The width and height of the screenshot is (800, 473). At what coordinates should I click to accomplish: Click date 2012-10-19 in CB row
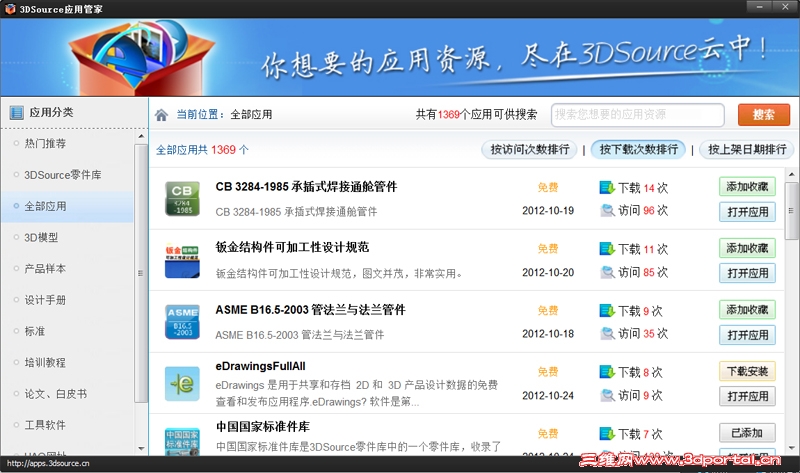pos(548,210)
